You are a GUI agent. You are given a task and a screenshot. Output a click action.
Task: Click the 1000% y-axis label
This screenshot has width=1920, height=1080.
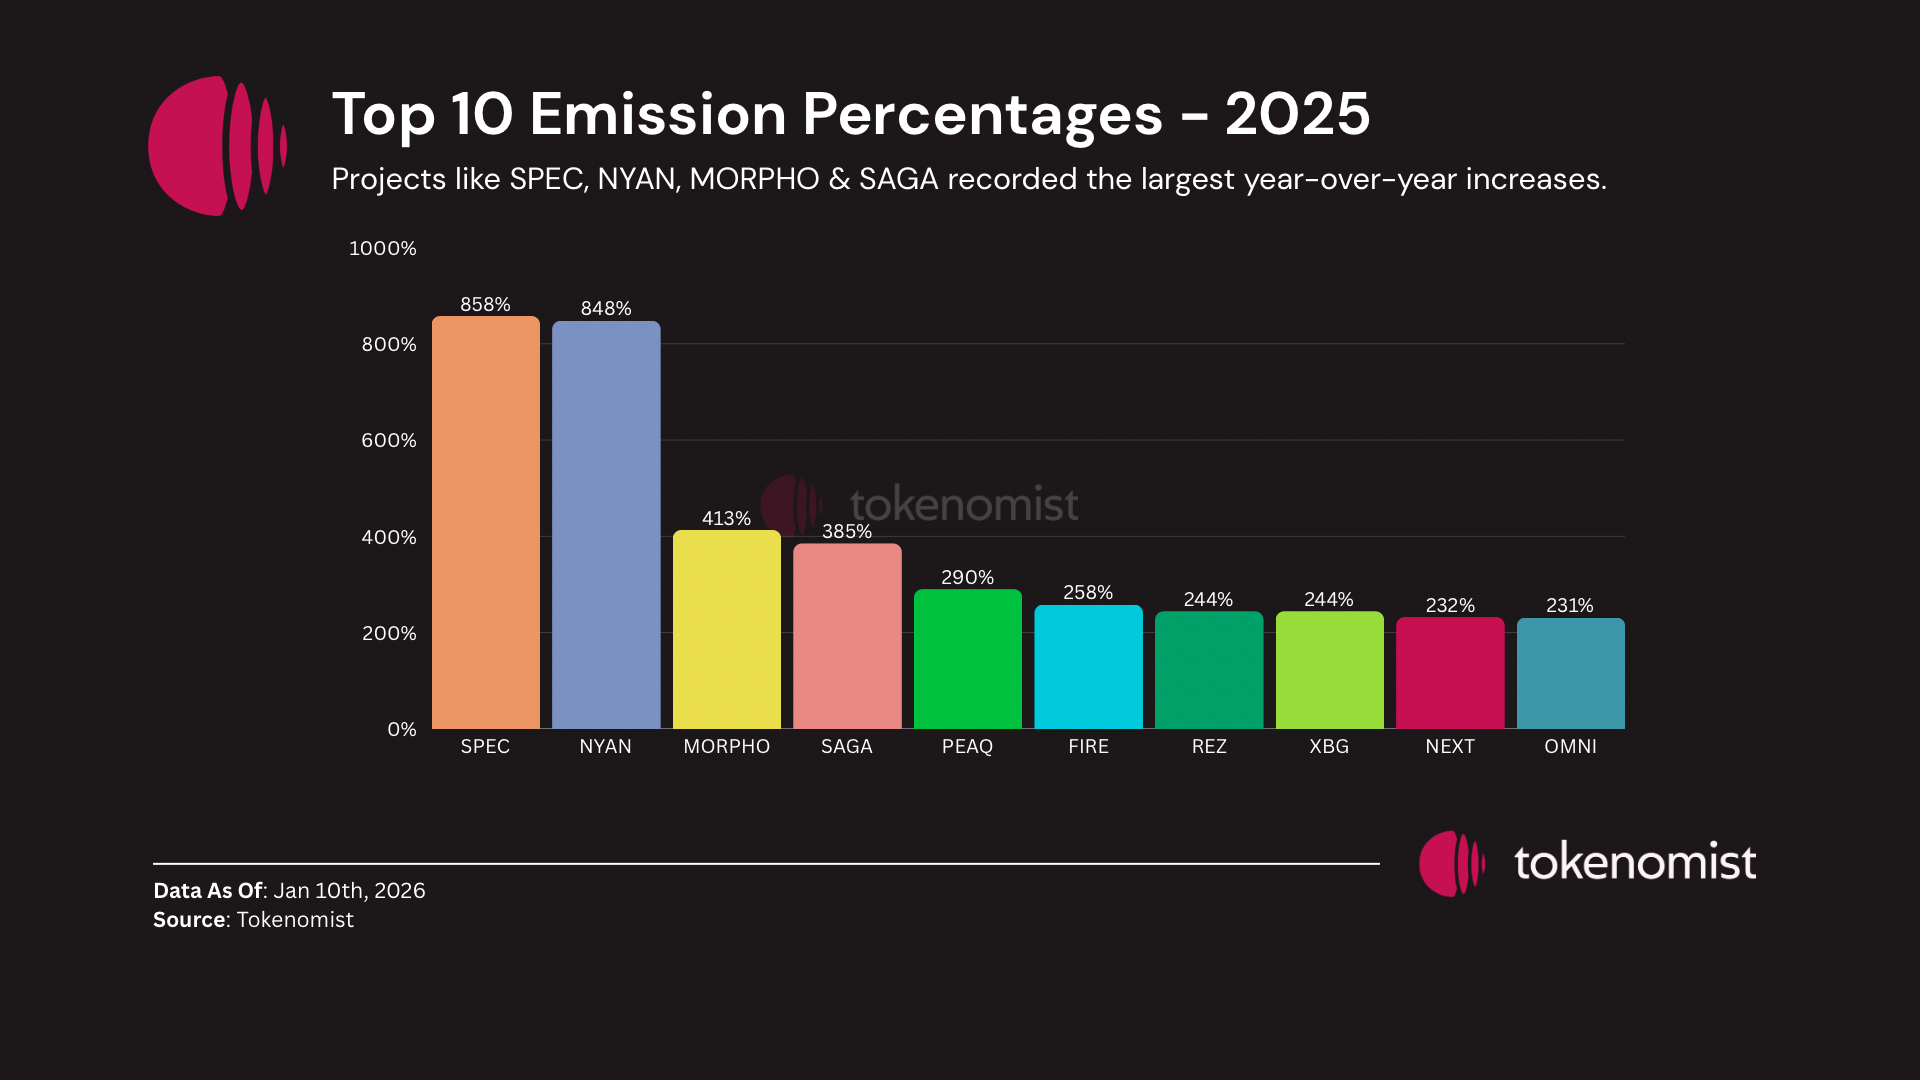click(382, 248)
